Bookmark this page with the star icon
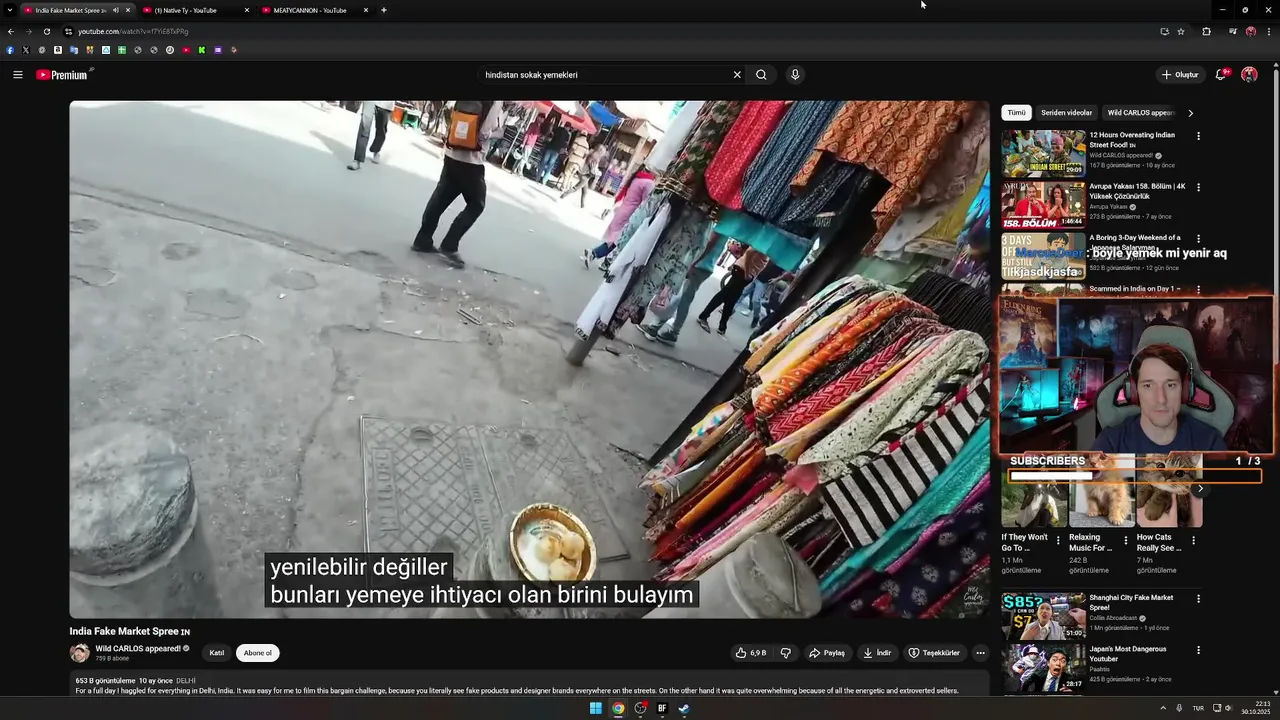 (x=1181, y=31)
